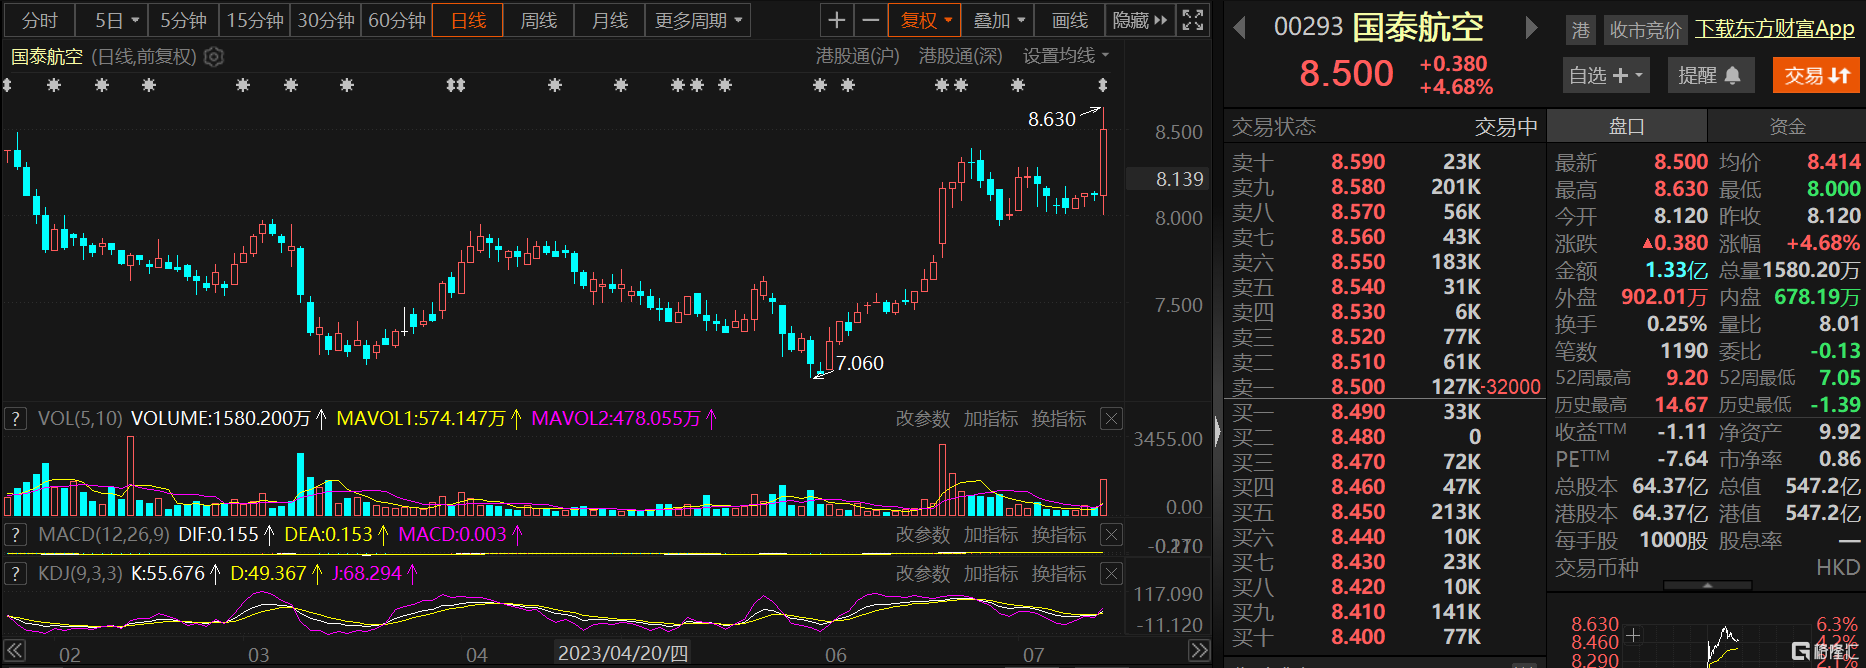This screenshot has width=1866, height=668.
Task: Click the 收市竞价 status button
Action: (x=1646, y=30)
